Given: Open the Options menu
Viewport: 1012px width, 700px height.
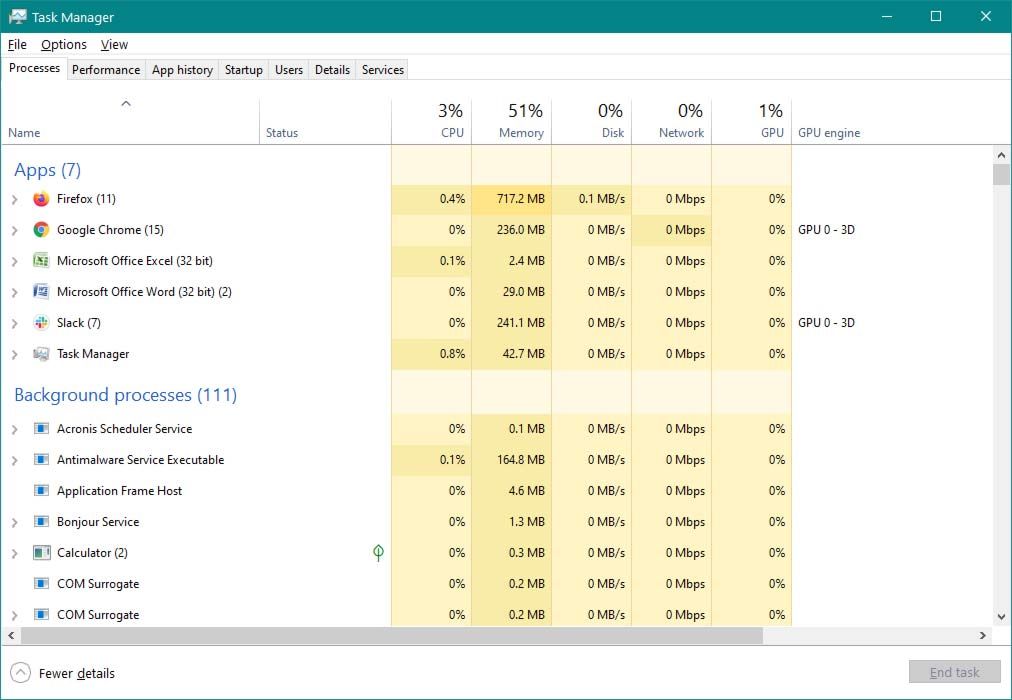Looking at the screenshot, I should 63,45.
